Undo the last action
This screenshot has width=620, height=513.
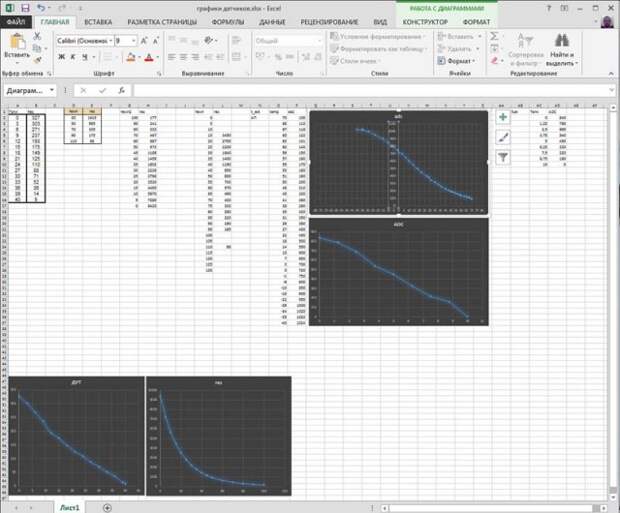41,8
